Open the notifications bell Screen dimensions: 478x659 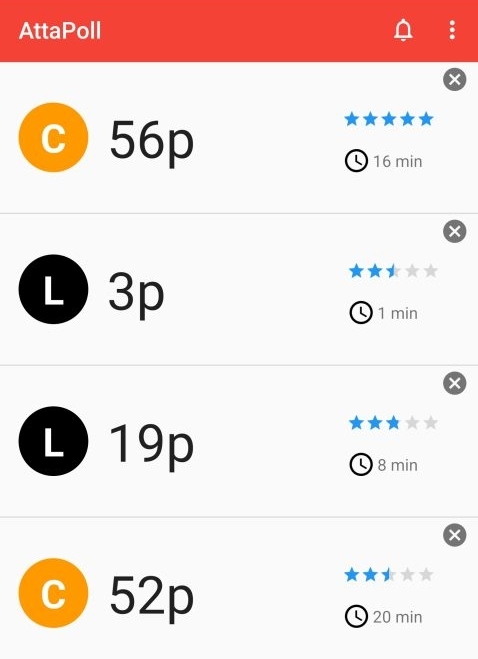click(x=403, y=30)
